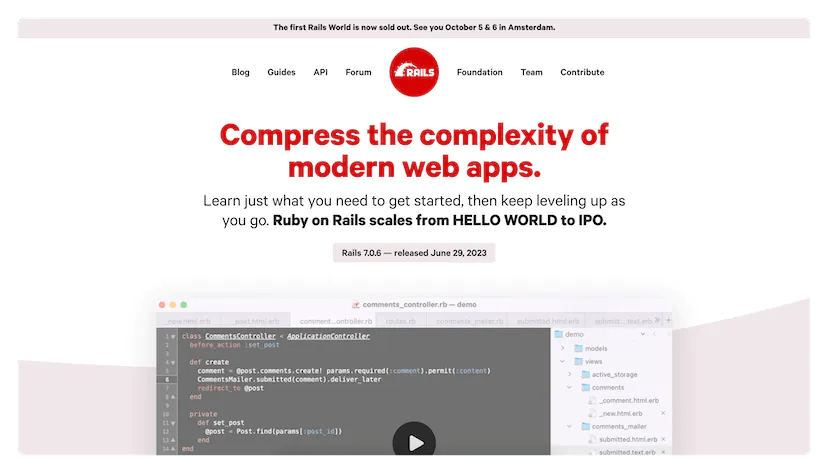Open the Foundation page
Viewport: 828px width, 473px height.
[479, 72]
